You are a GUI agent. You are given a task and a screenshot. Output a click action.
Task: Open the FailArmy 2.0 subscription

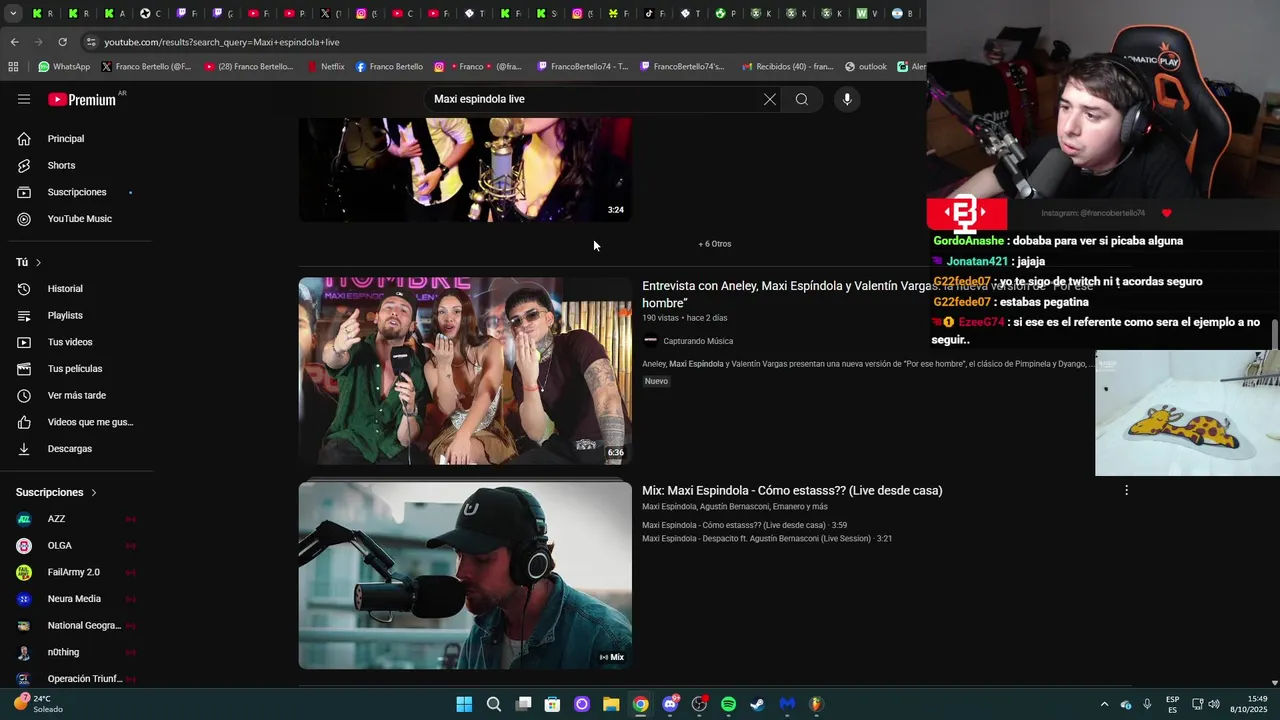tap(76, 572)
